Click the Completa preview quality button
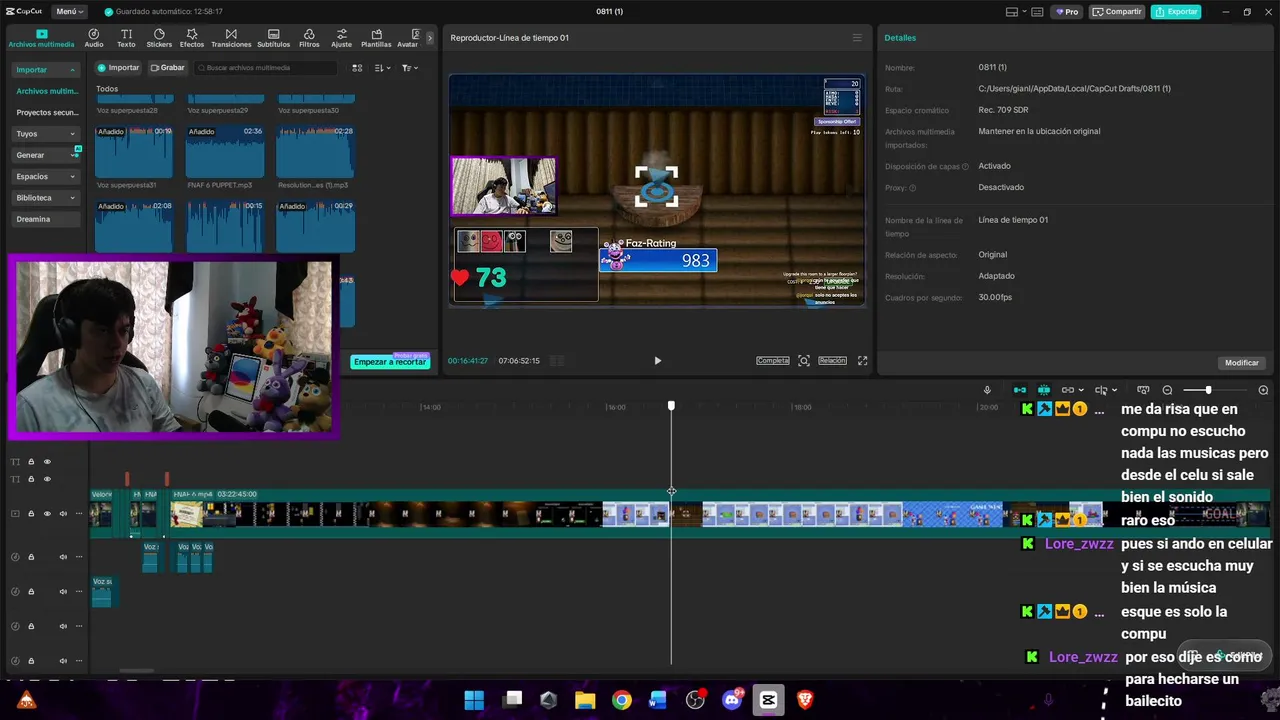Viewport: 1280px width, 720px height. 773,361
